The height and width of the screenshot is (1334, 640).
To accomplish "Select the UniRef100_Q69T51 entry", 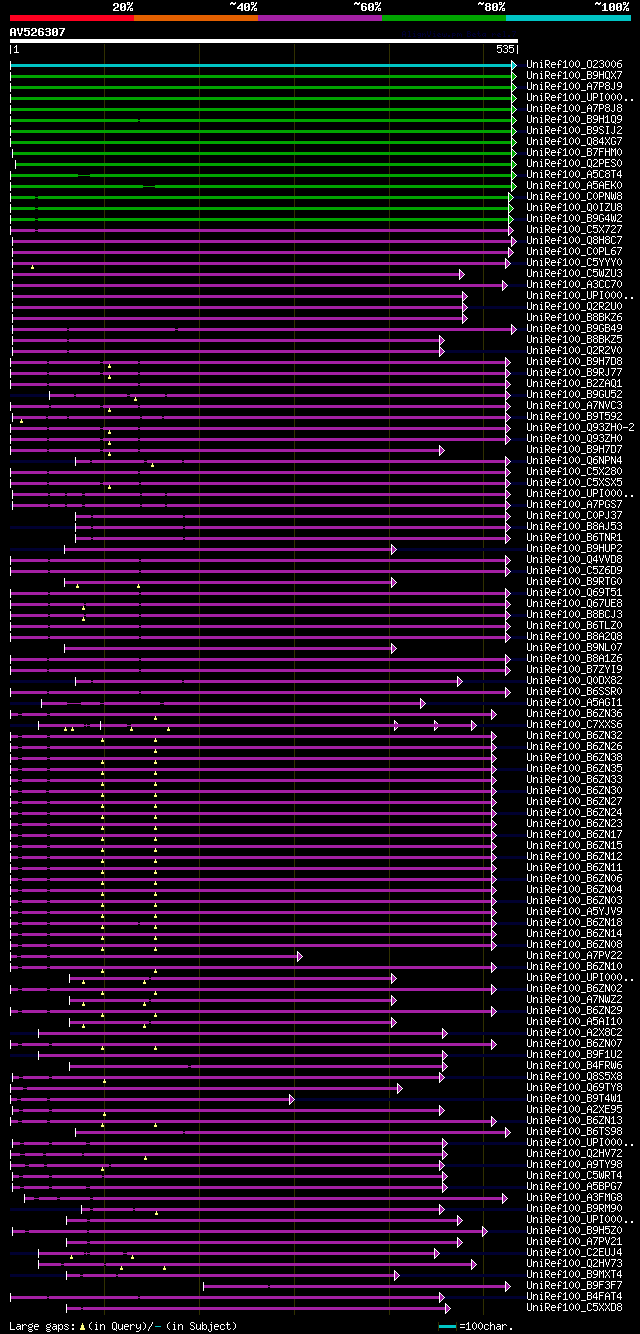I will point(573,592).
